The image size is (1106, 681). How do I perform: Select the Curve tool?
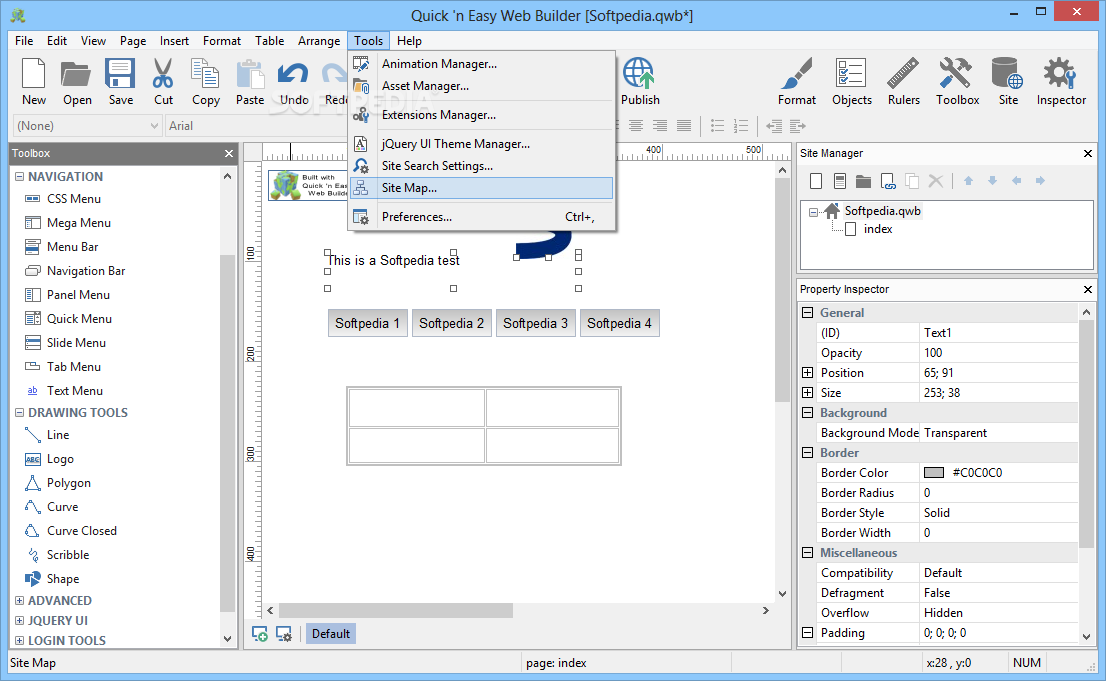point(62,507)
